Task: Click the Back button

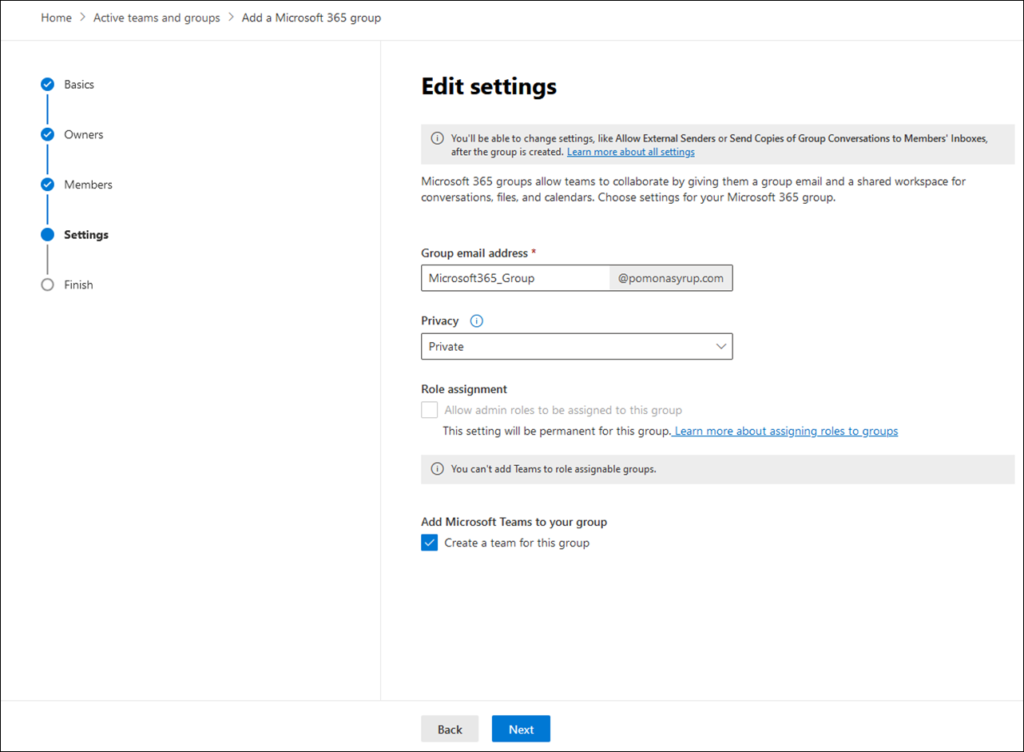Action: click(x=450, y=729)
